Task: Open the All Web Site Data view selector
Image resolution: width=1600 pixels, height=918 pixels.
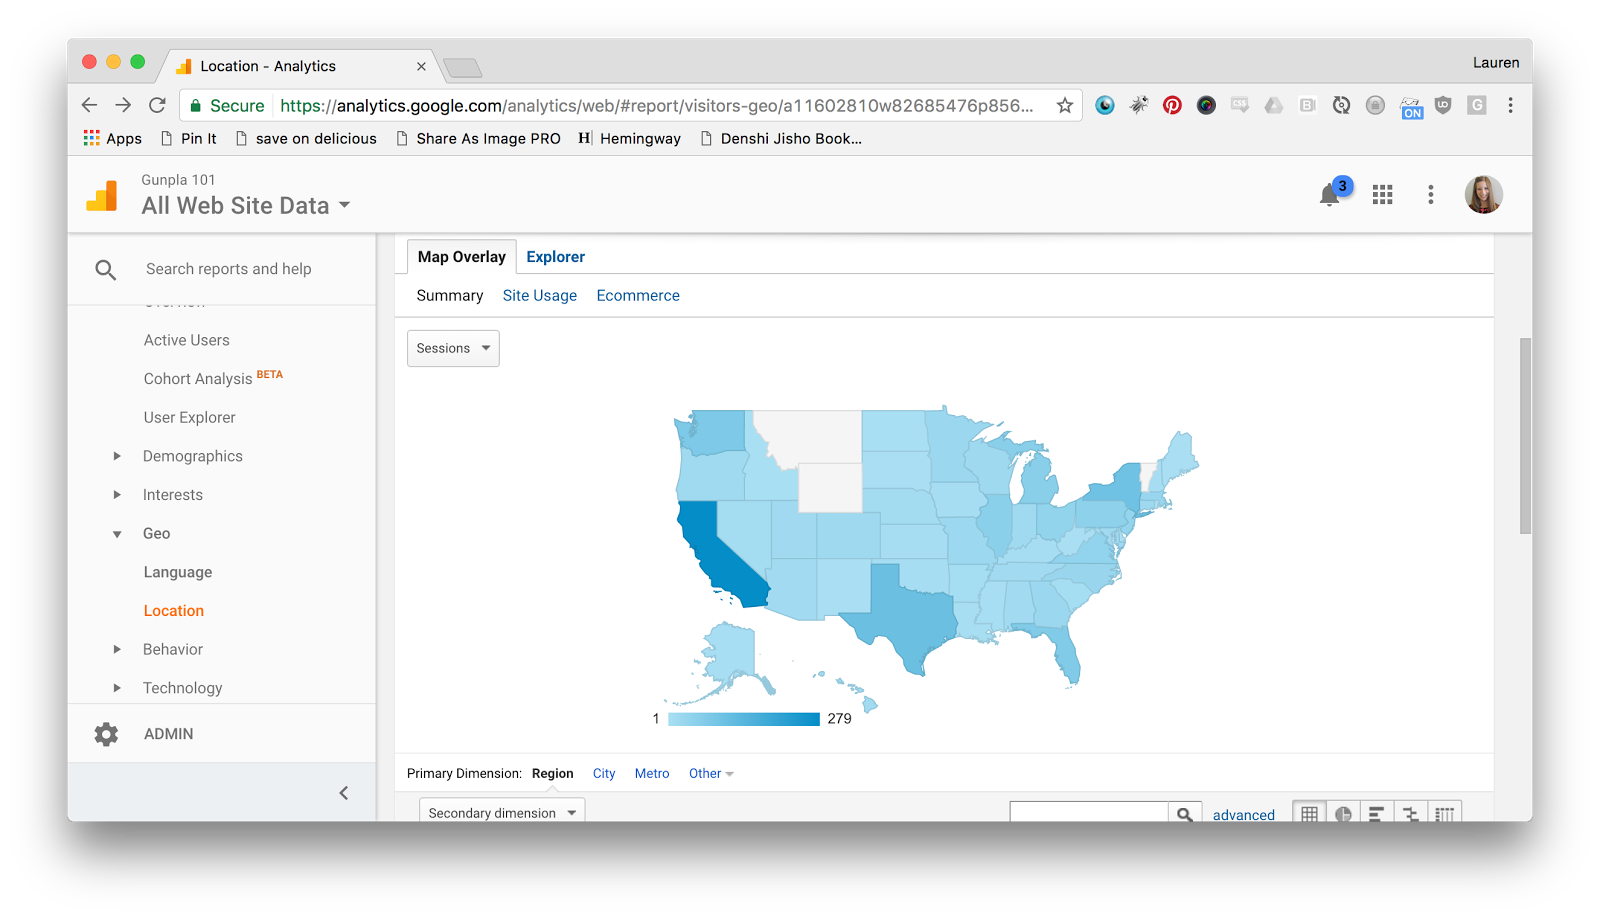Action: click(x=246, y=206)
